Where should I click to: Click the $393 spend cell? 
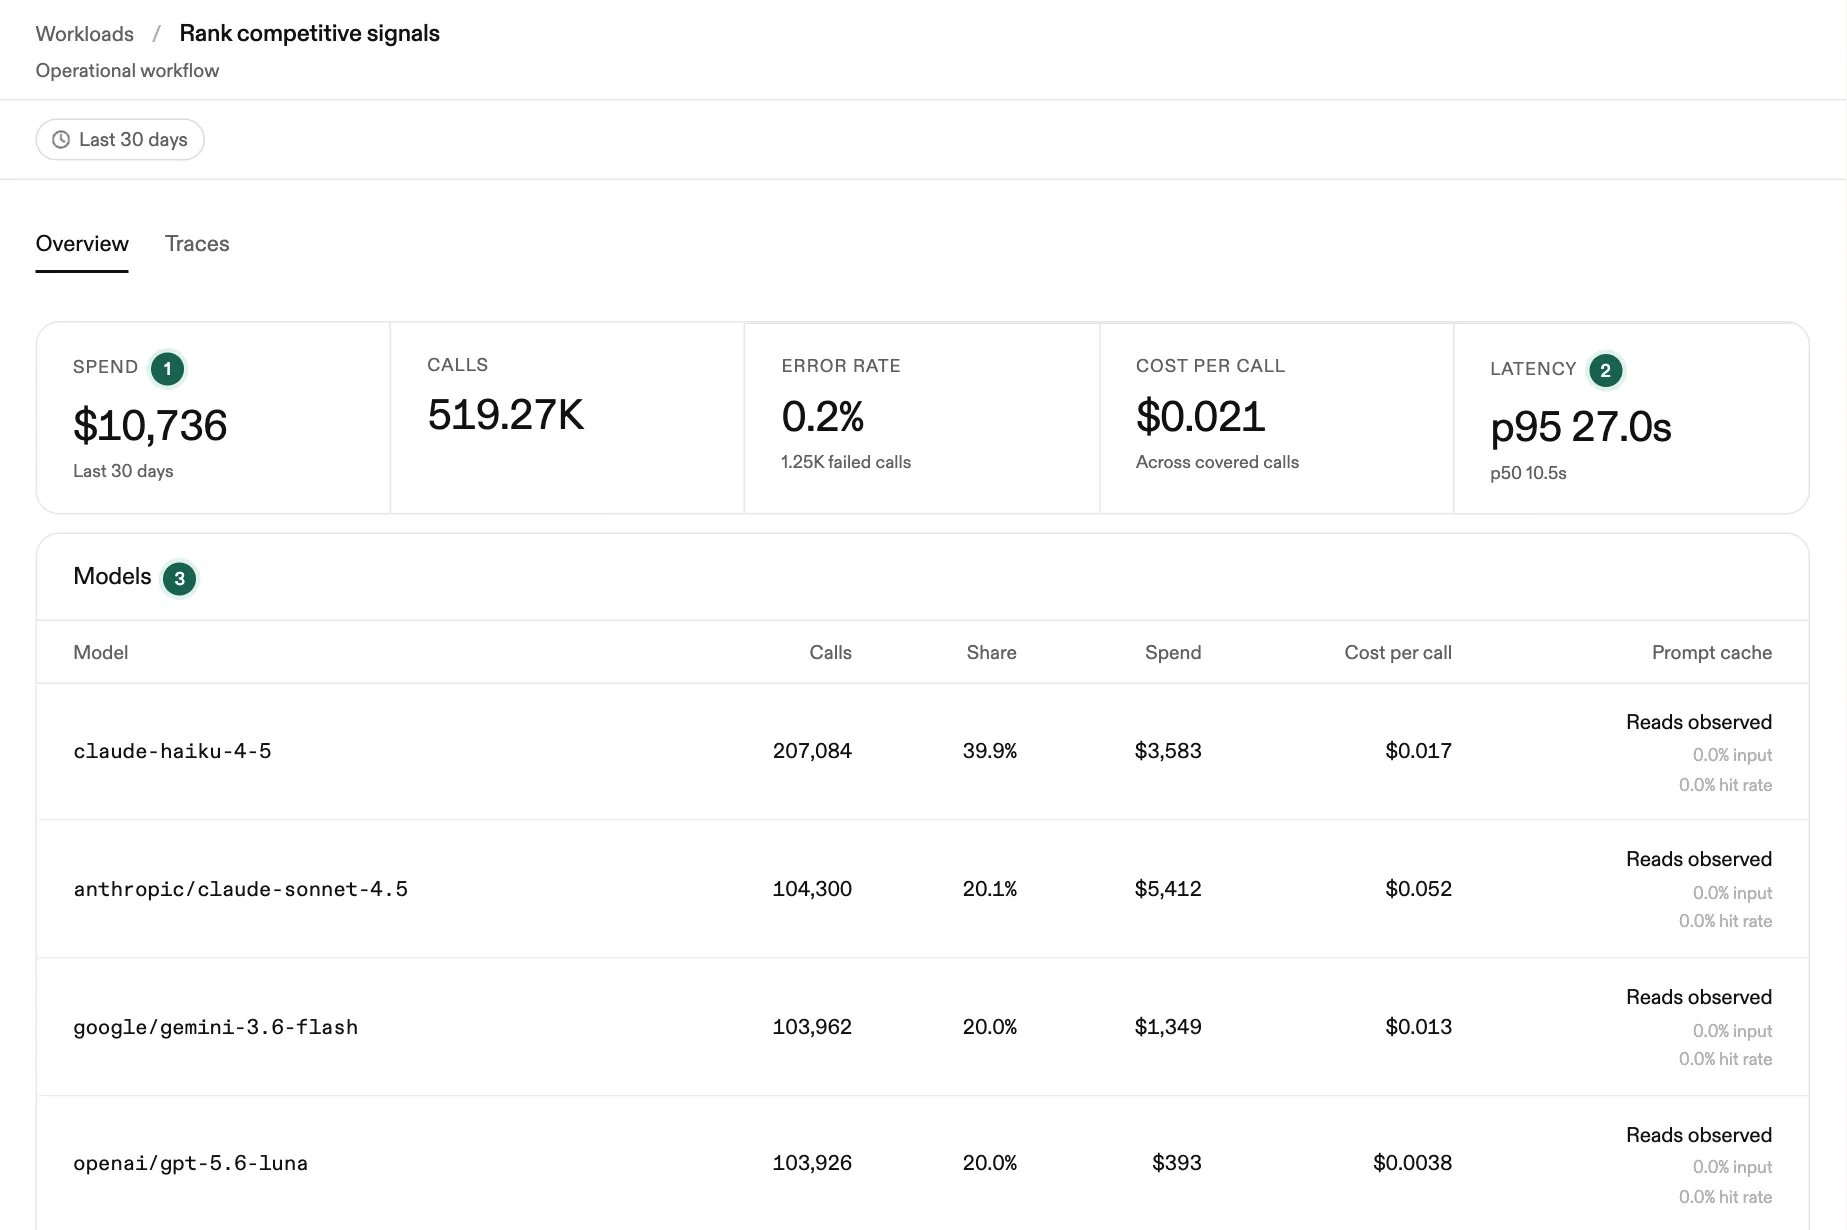(x=1177, y=1163)
